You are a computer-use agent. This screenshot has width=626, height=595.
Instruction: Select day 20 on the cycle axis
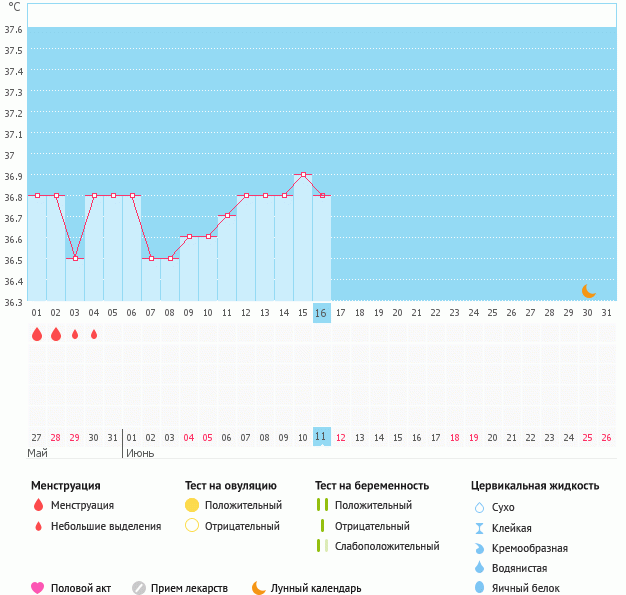(397, 313)
